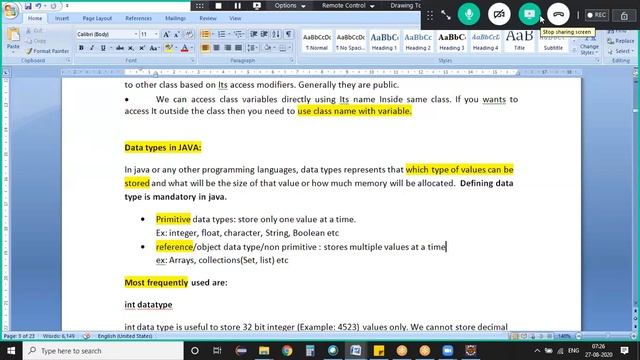This screenshot has height=360, width=640.
Task: Show paragraph marks and formatting symbols
Action: [288, 34]
